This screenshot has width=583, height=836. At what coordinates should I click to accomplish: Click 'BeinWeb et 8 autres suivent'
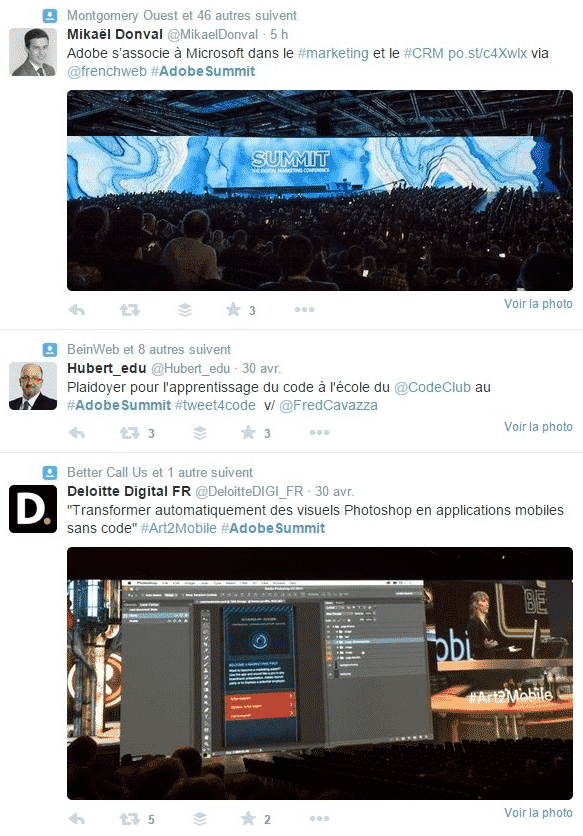click(149, 350)
